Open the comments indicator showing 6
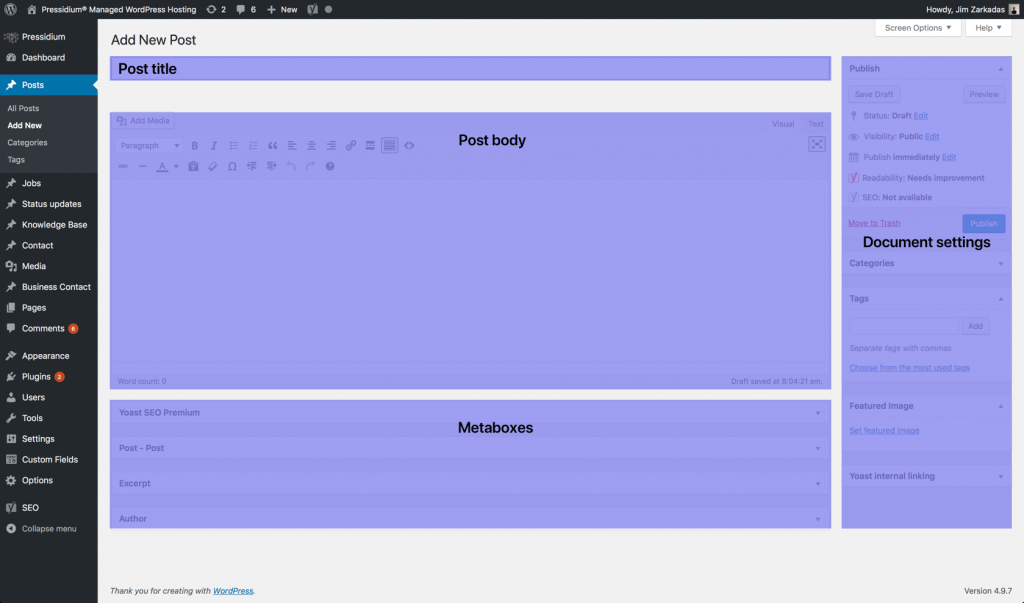The height and width of the screenshot is (603, 1024). [246, 9]
